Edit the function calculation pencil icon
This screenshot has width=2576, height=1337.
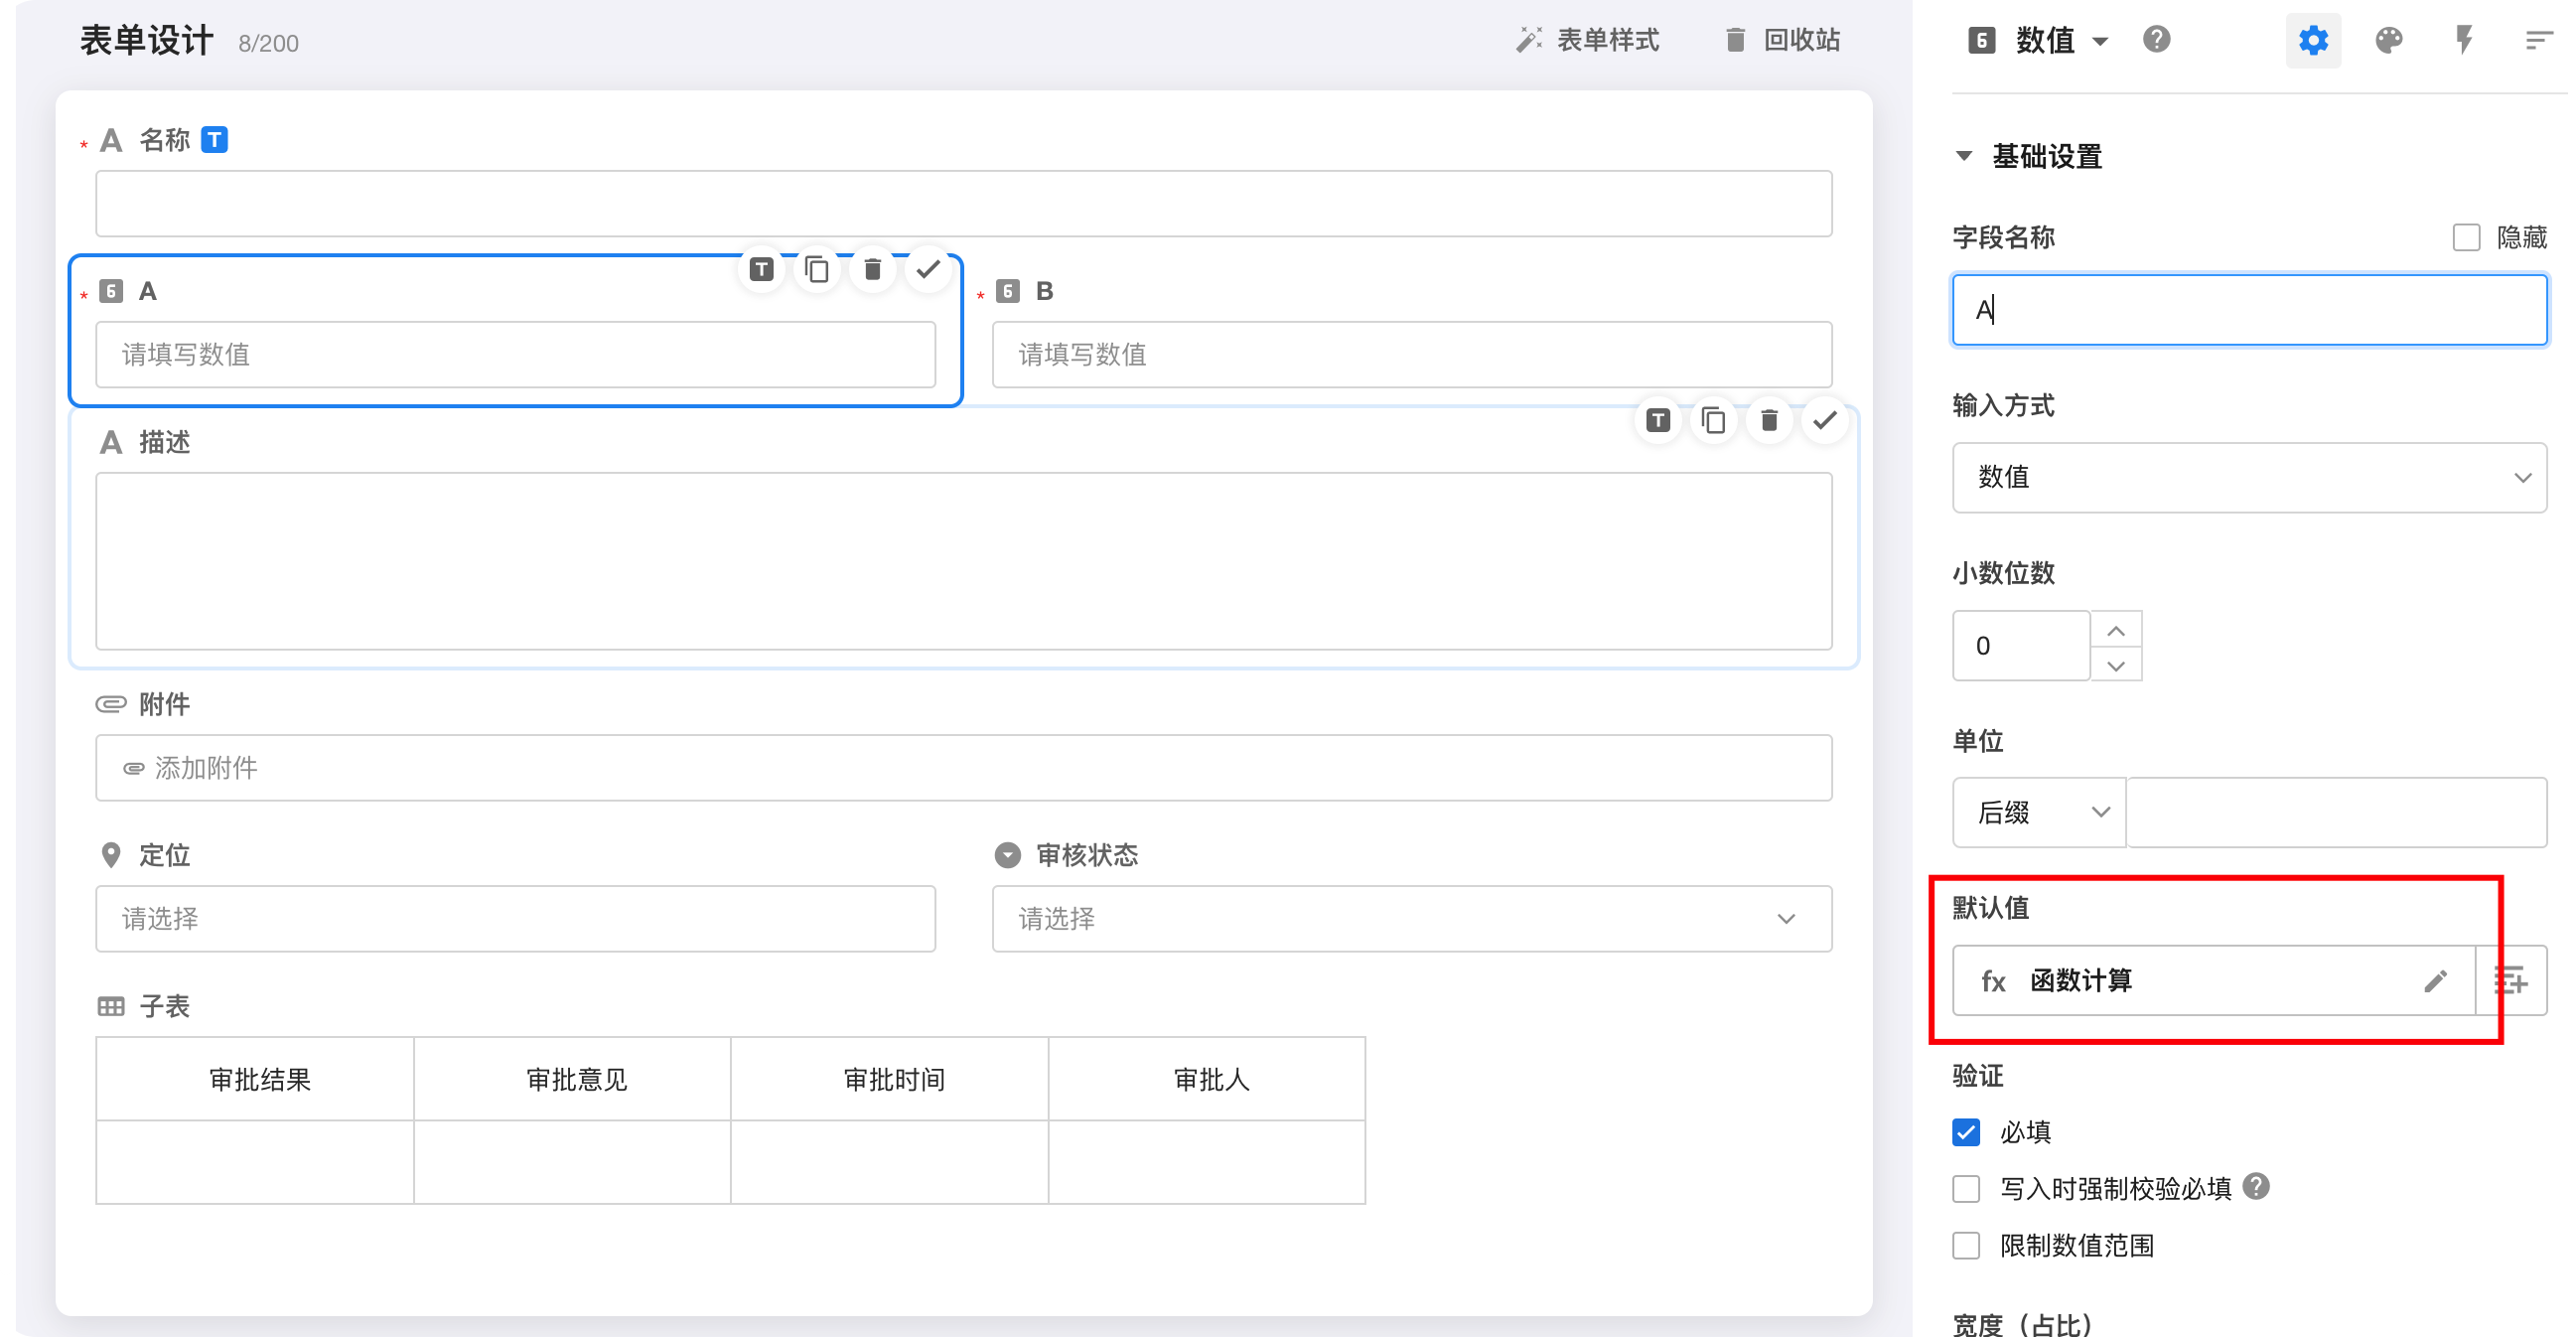click(2435, 981)
